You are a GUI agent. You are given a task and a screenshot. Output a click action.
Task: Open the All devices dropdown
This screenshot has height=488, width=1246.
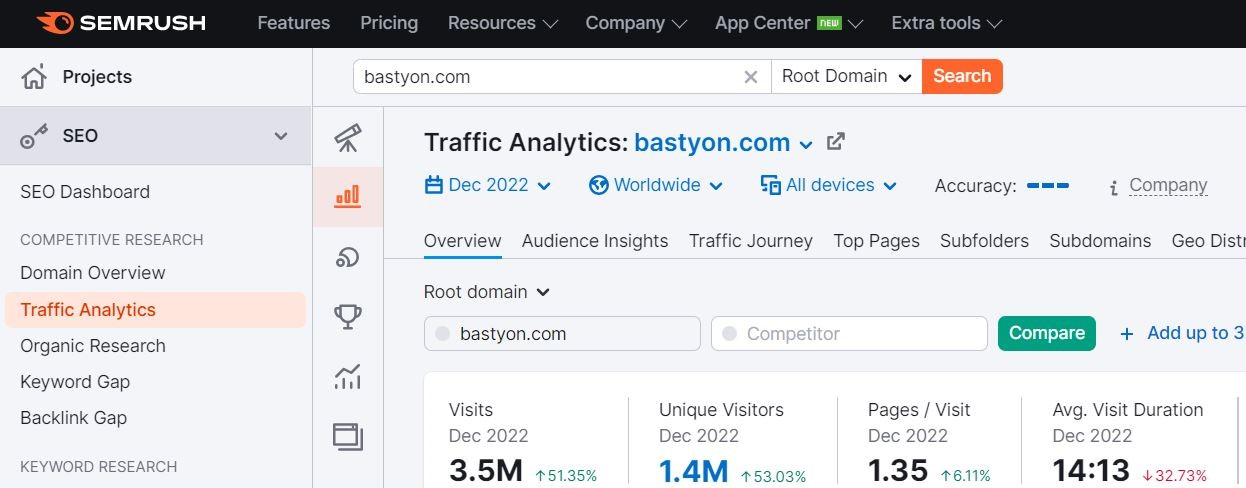point(829,185)
